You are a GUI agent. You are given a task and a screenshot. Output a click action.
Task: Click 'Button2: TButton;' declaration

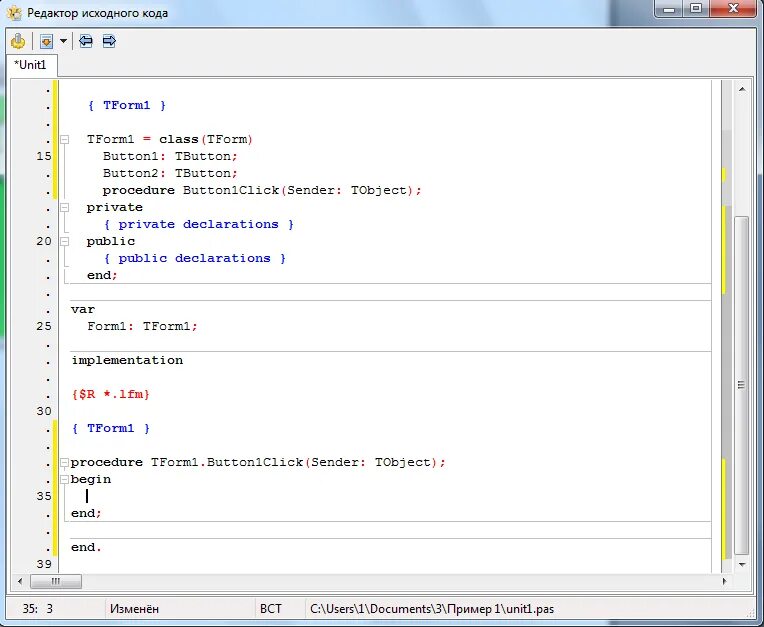coord(170,173)
